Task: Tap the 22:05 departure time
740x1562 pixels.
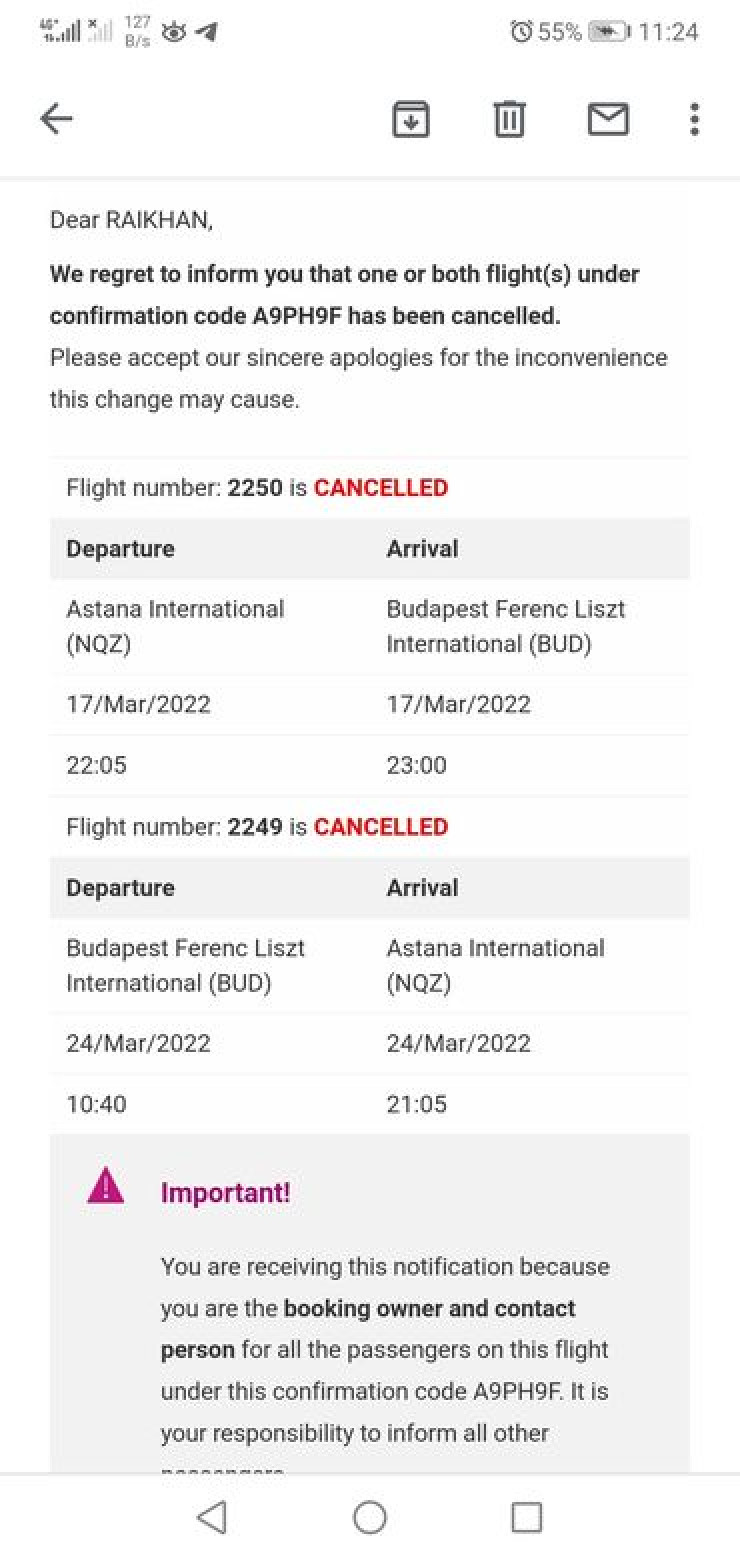Action: coord(96,766)
